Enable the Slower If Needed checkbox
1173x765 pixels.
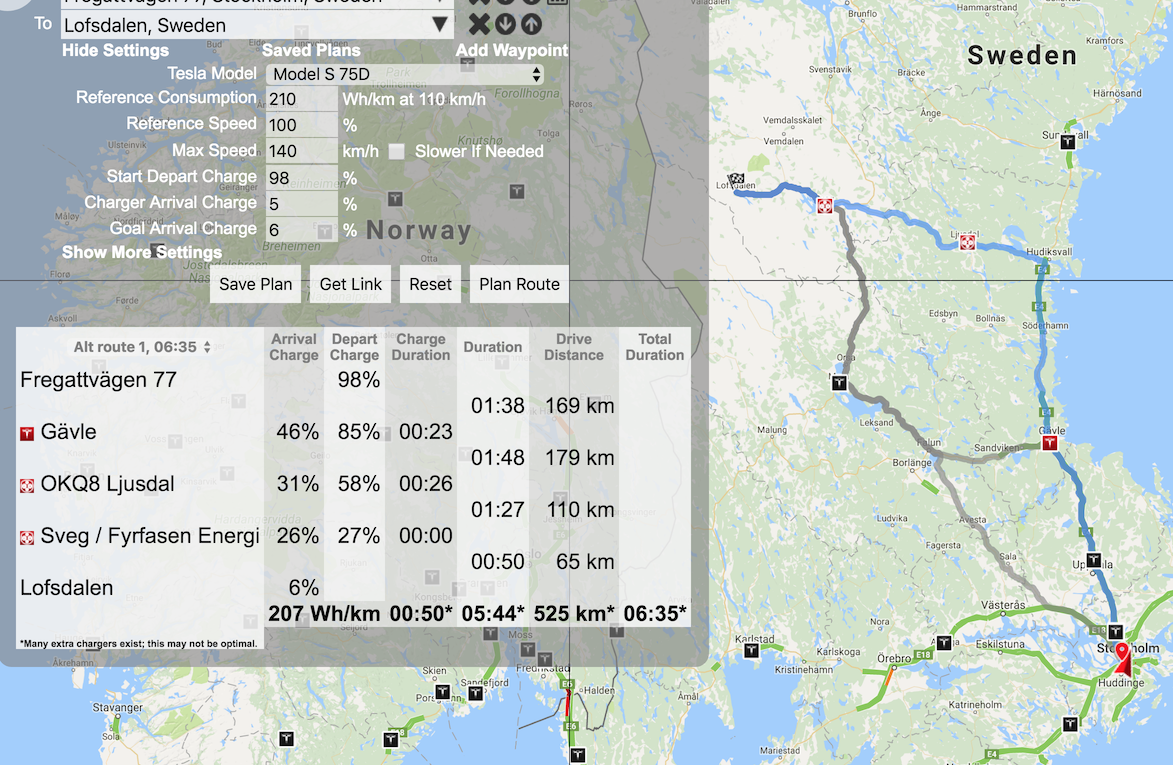[396, 152]
